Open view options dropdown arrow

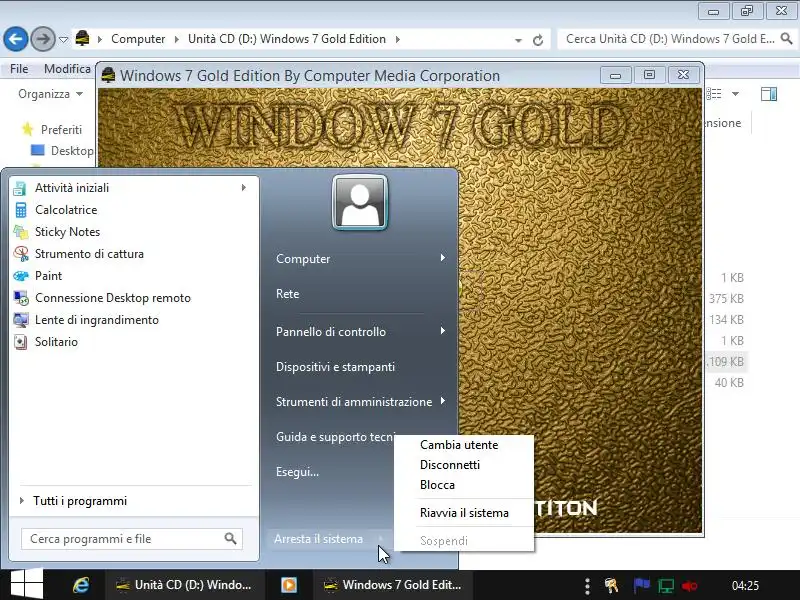[x=735, y=94]
